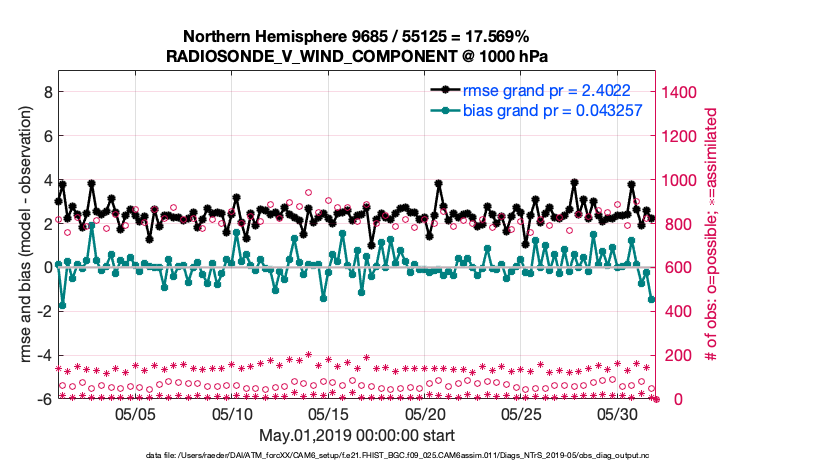
Task: Click the 05/05 x-axis tick label
Action: (x=136, y=413)
